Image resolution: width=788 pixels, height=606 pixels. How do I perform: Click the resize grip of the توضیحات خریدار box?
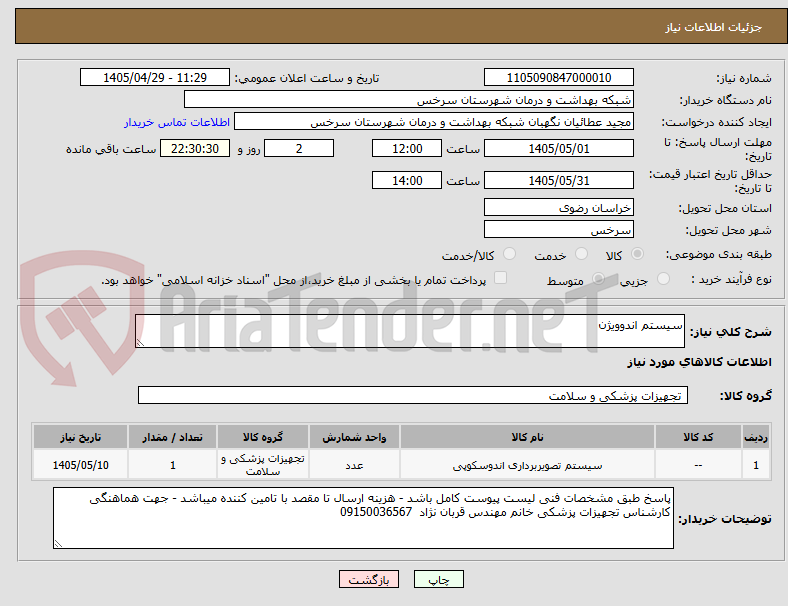tap(58, 544)
